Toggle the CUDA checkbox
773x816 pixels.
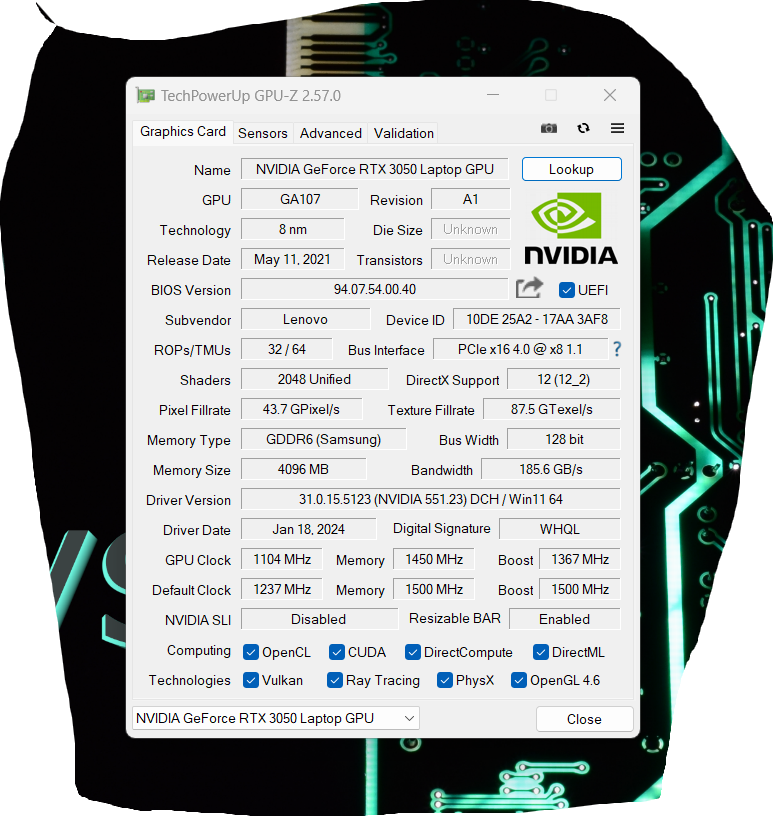[337, 652]
